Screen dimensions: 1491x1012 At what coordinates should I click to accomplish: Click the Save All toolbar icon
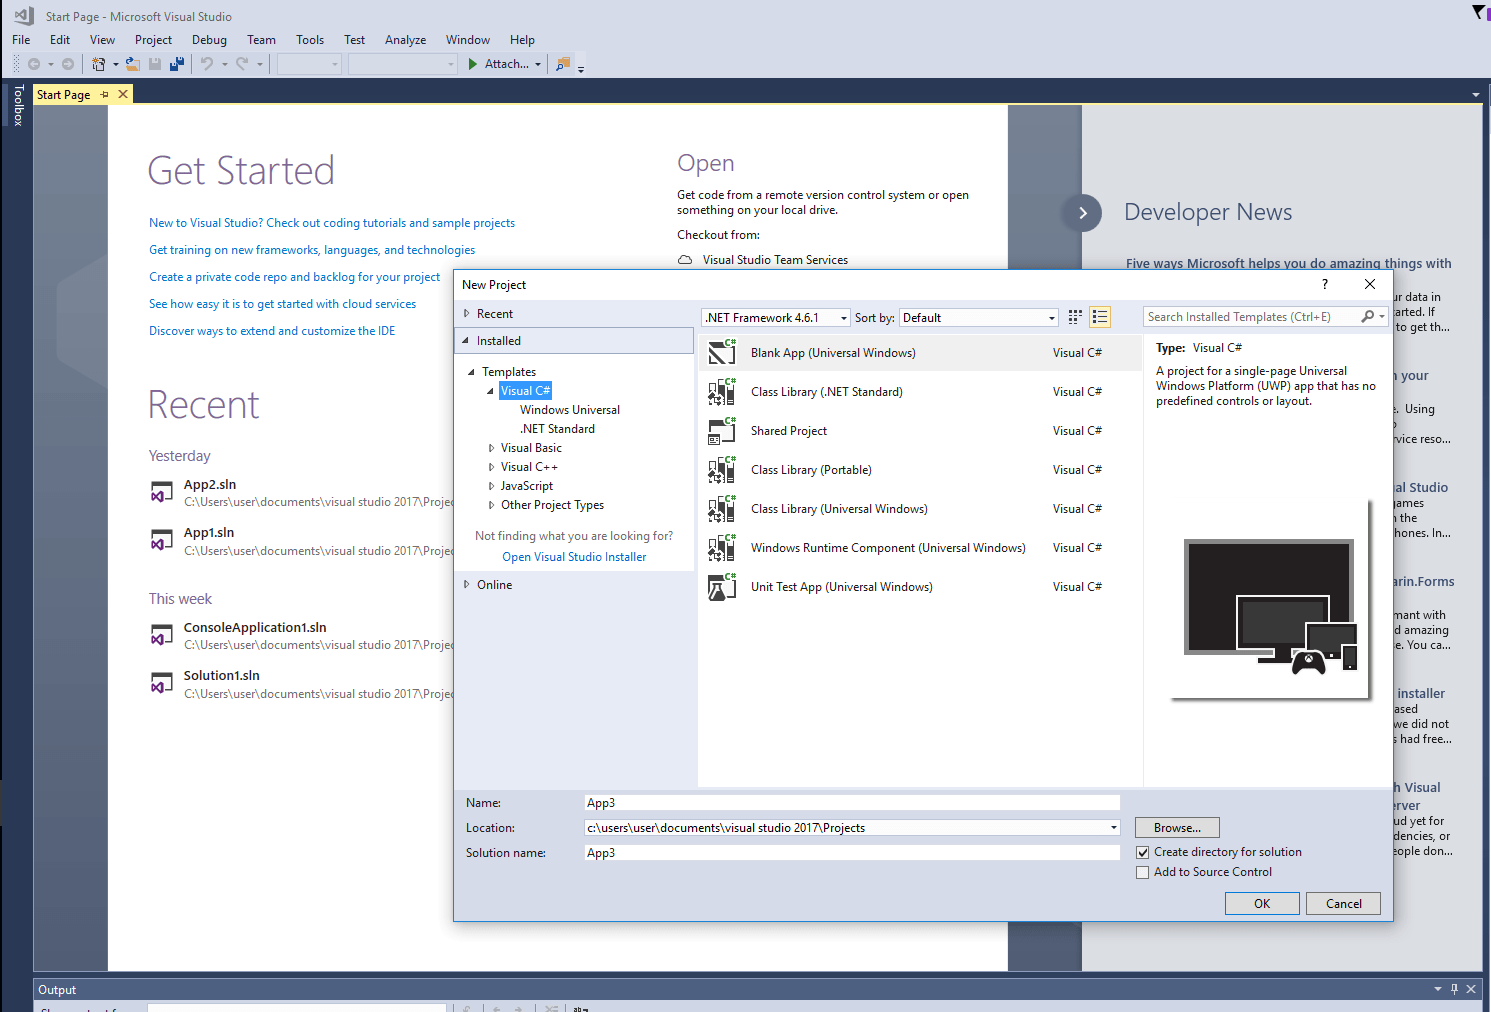[x=177, y=64]
